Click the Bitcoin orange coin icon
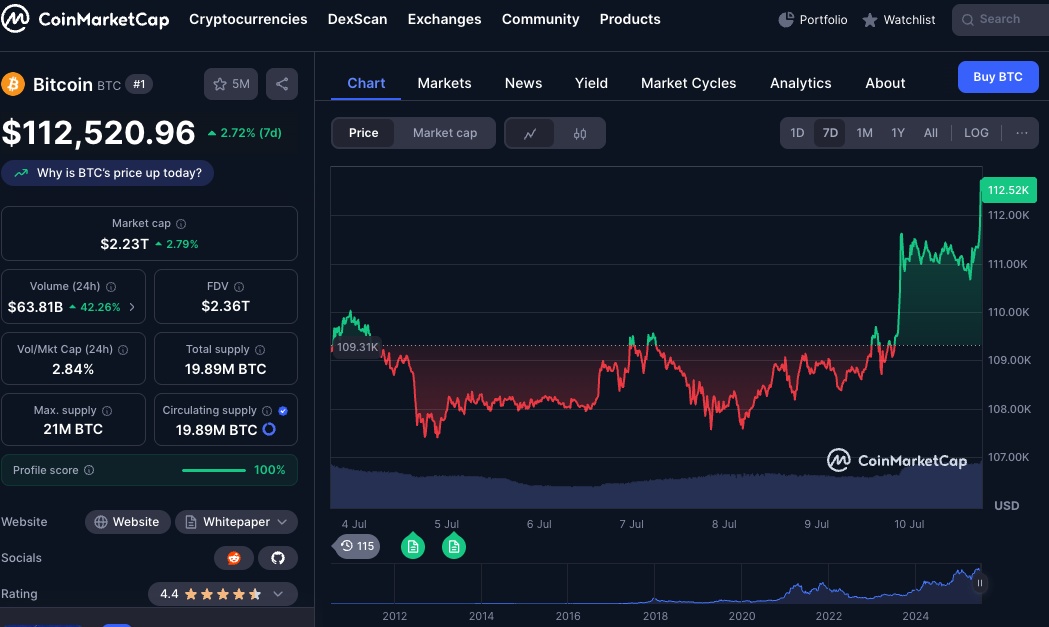The height and width of the screenshot is (627, 1049). click(13, 84)
